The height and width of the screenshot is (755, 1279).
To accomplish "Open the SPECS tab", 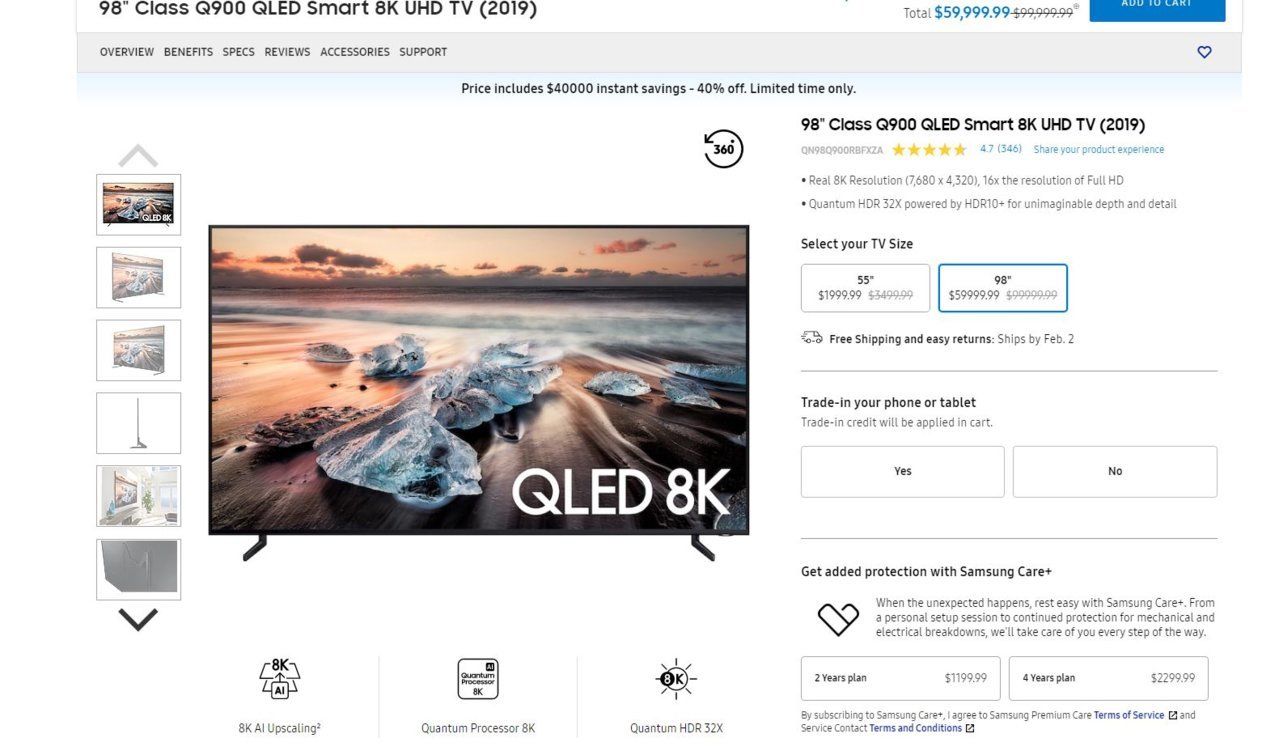I will 238,52.
